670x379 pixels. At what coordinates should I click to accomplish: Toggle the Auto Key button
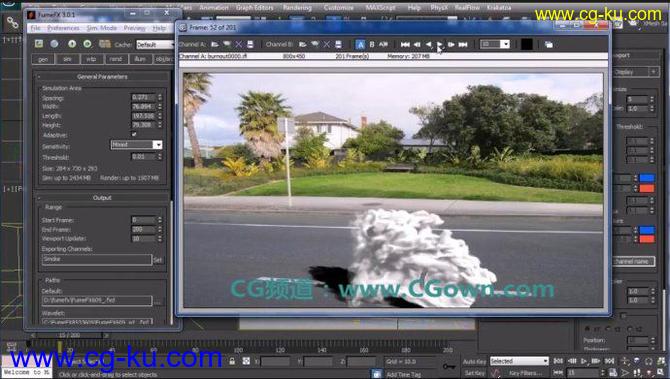(x=474, y=361)
